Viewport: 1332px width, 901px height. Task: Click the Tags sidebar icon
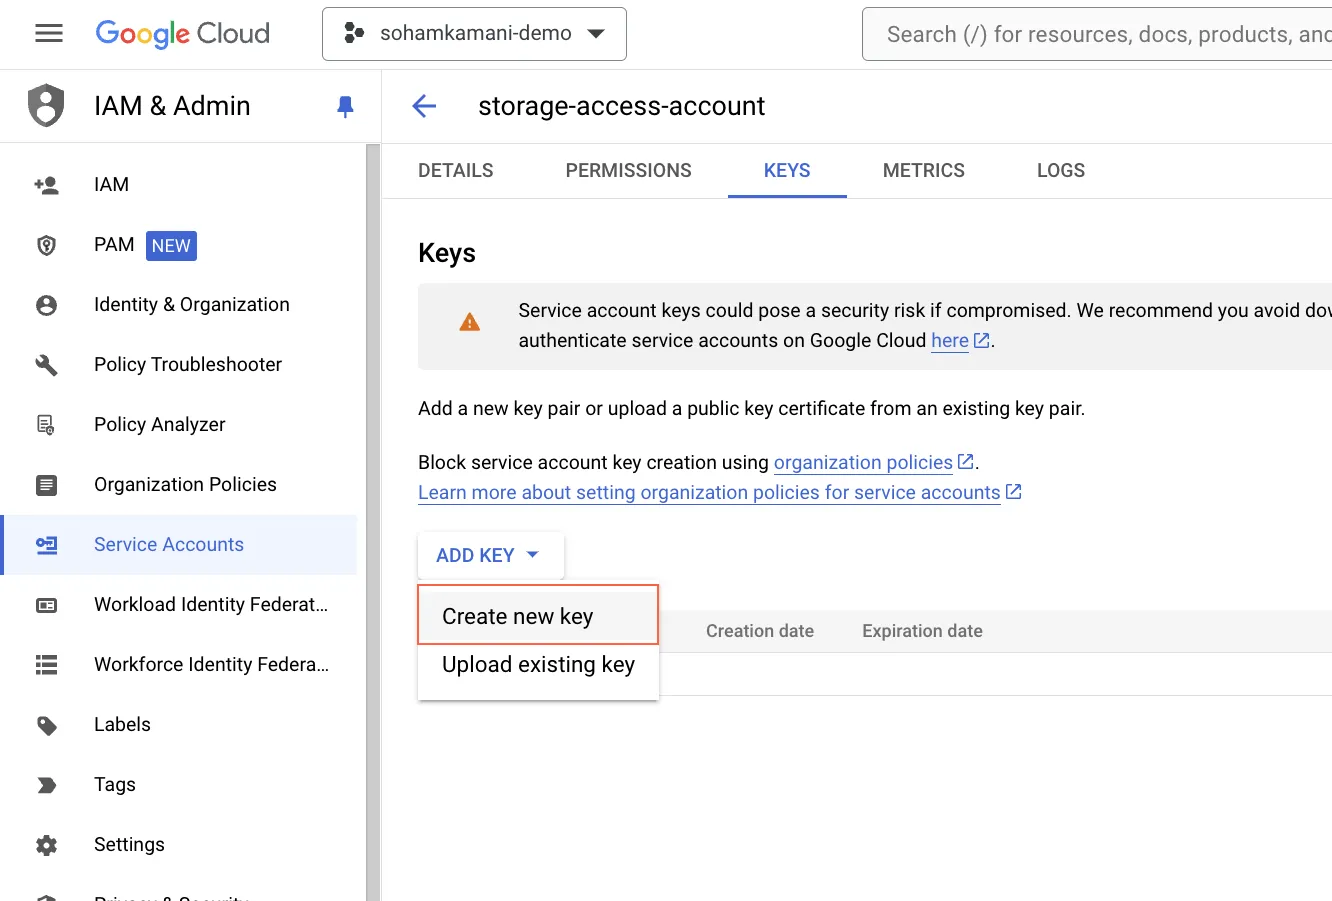(46, 784)
